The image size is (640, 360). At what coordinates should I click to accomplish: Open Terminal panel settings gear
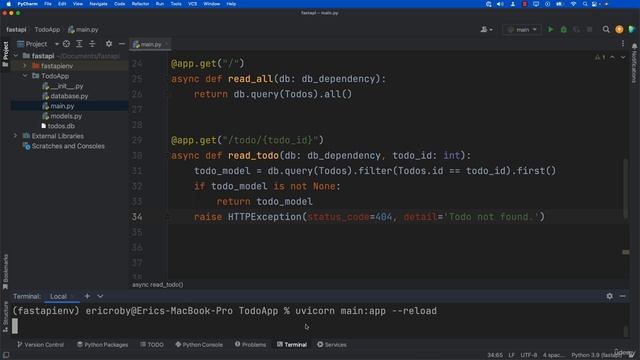click(x=609, y=296)
